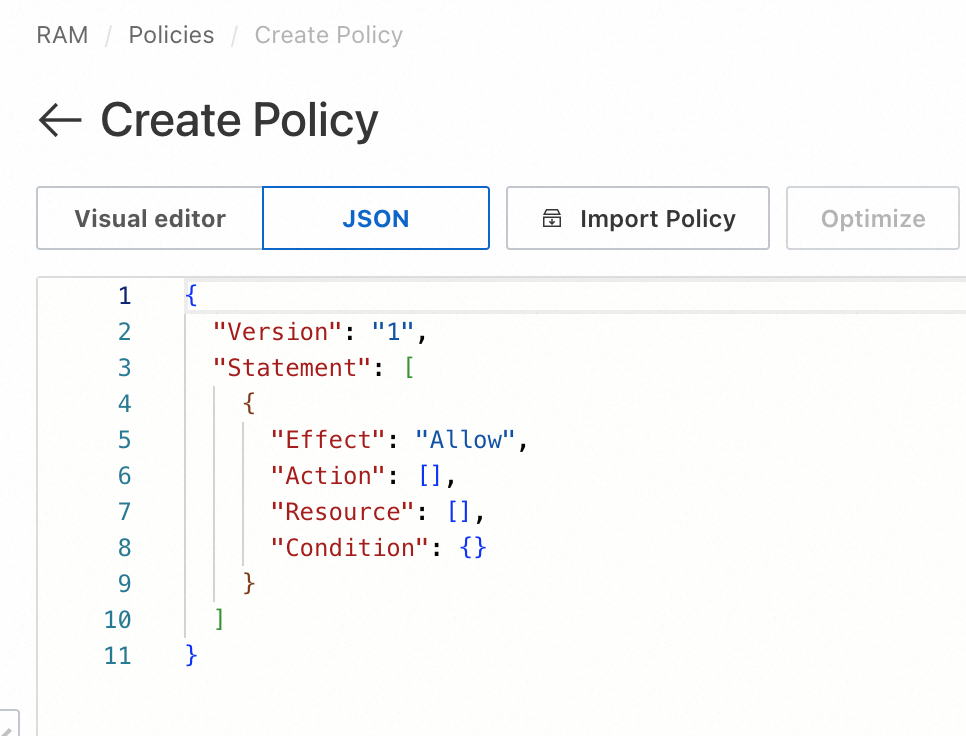Click inside the empty Action array brackets
The image size is (966, 736).
430,476
